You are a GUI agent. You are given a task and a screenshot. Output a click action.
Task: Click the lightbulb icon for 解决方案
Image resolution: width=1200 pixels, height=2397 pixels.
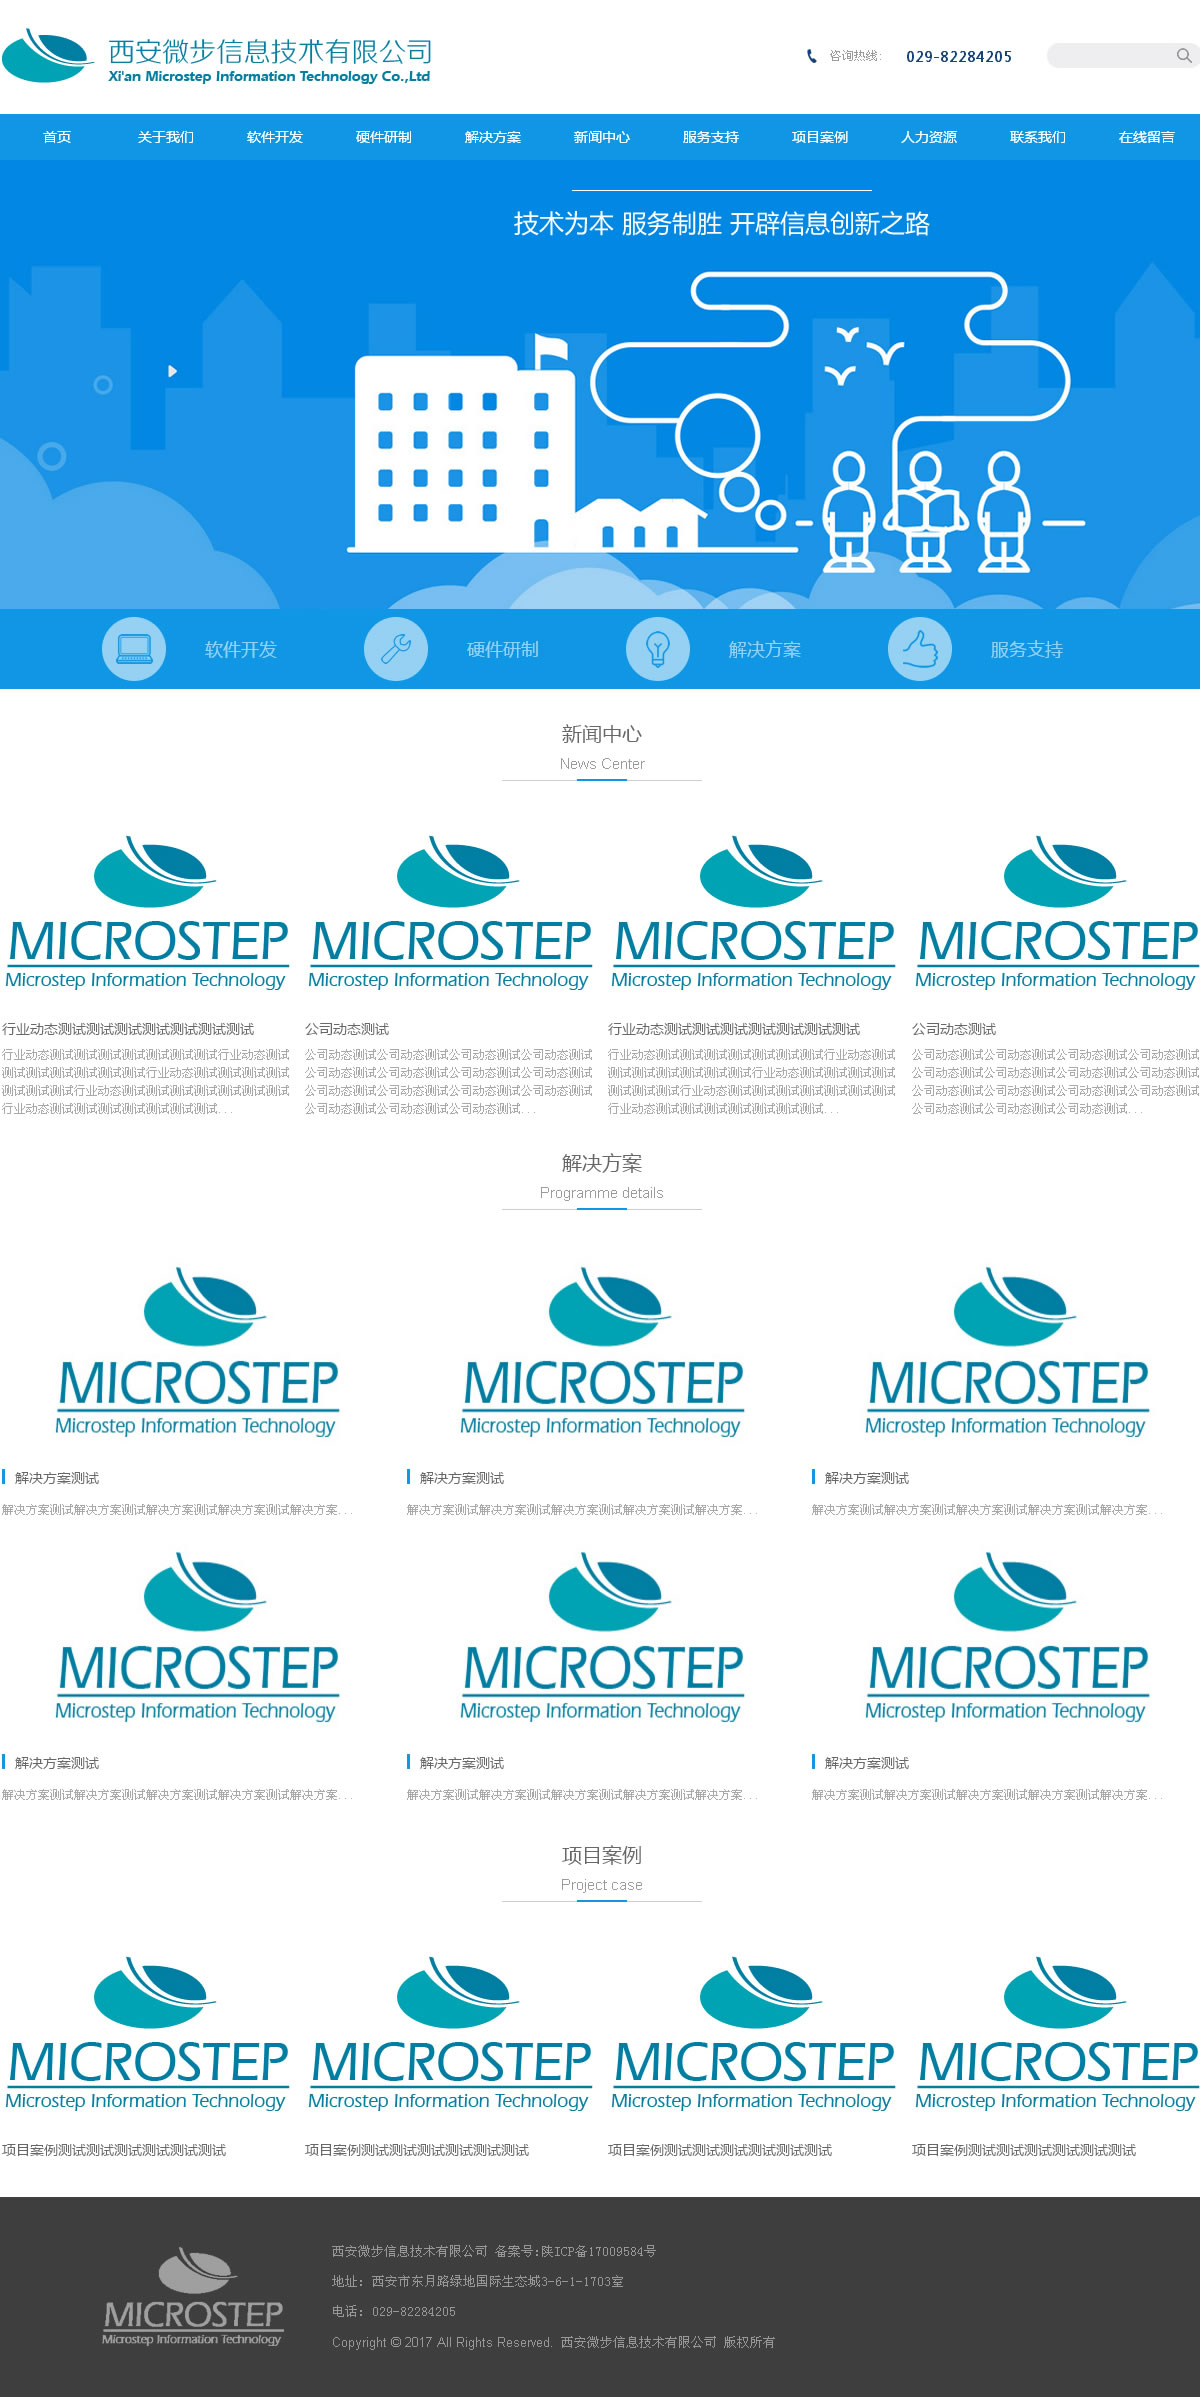pos(658,649)
